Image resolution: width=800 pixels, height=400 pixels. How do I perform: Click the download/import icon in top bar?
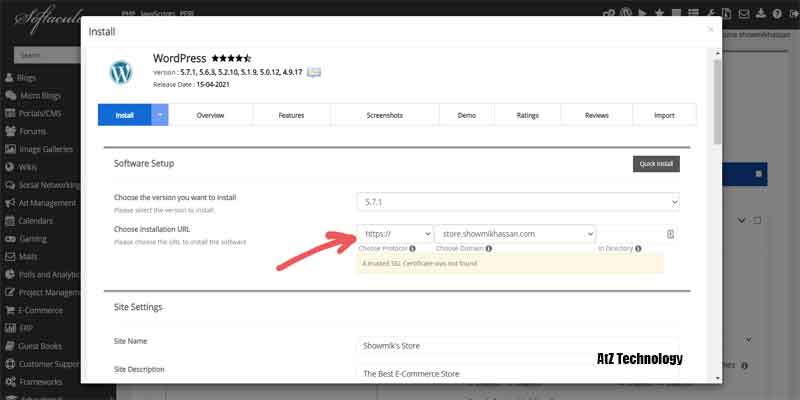point(761,14)
